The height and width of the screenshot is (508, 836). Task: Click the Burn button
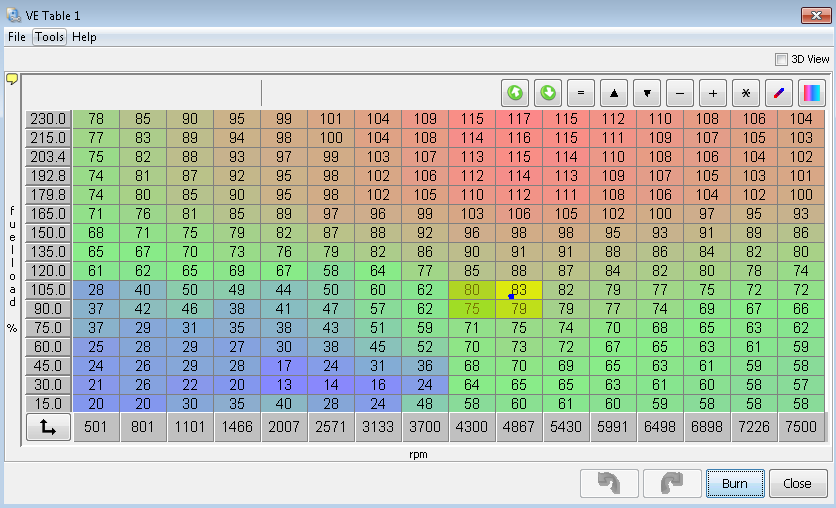pyautogui.click(x=734, y=483)
